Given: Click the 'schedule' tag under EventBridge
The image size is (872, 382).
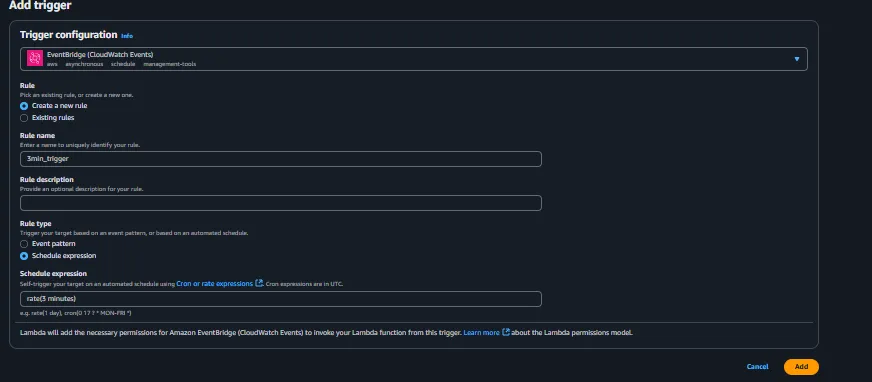Looking at the screenshot, I should coord(123,64).
